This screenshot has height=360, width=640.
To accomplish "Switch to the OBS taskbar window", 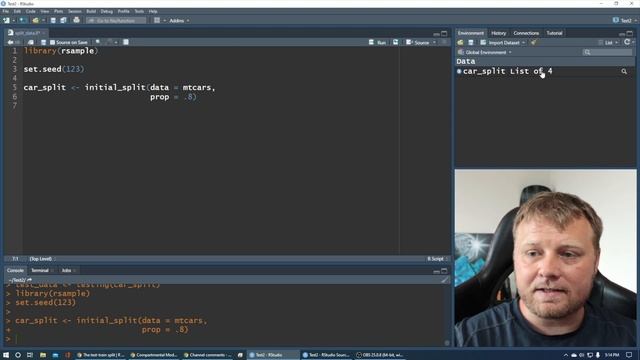I will pos(380,355).
